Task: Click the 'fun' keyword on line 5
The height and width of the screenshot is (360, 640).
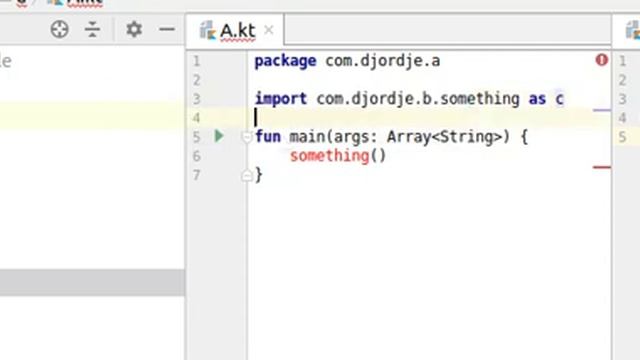Action: 268,136
